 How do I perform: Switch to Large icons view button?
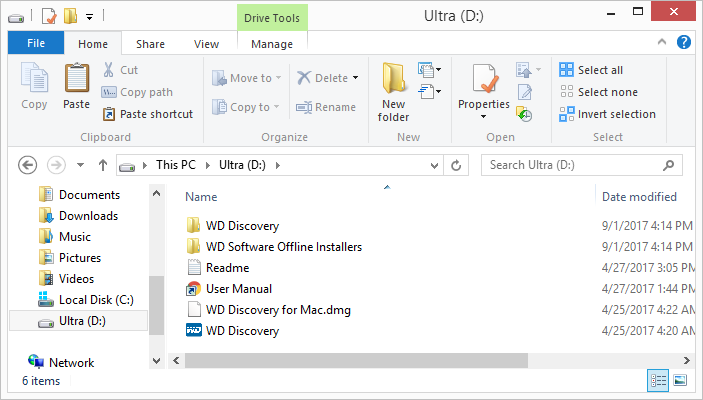(680, 381)
